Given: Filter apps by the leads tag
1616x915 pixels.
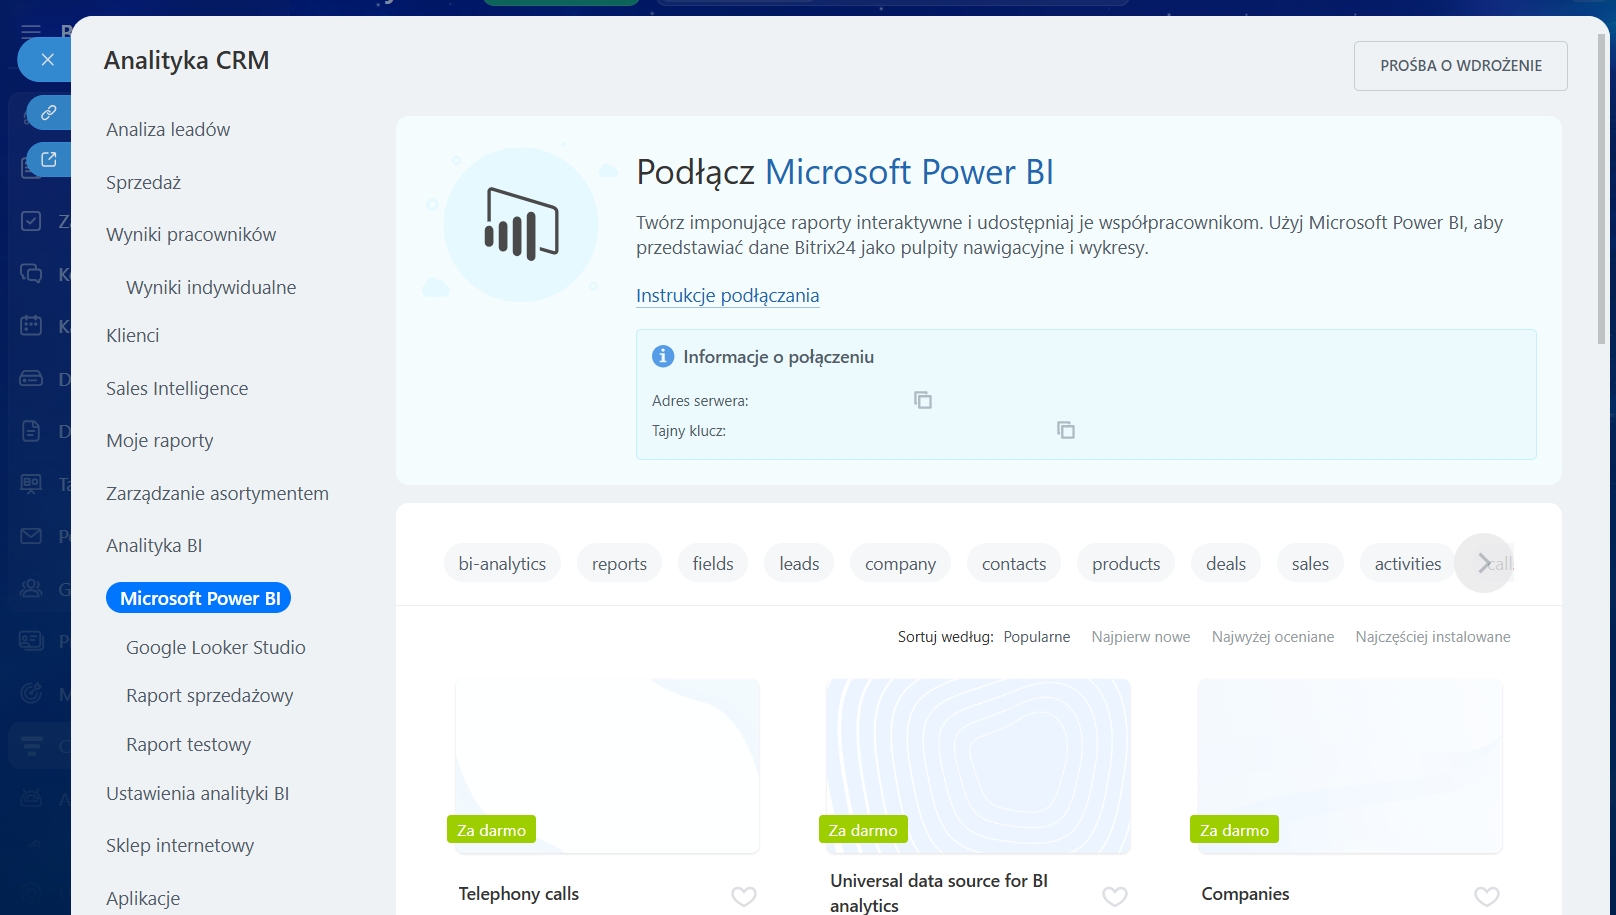Looking at the screenshot, I should 798,564.
